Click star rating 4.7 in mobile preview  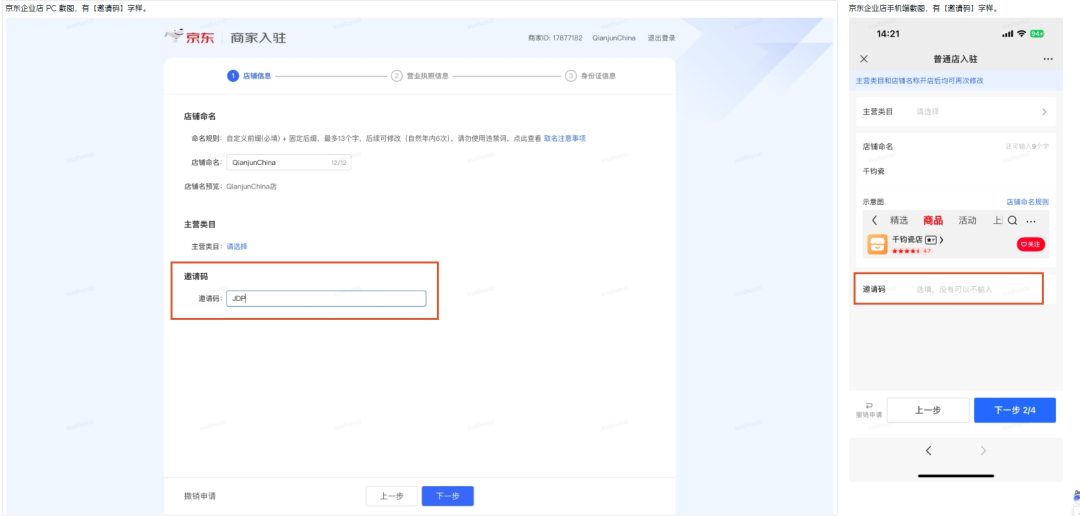coord(911,251)
